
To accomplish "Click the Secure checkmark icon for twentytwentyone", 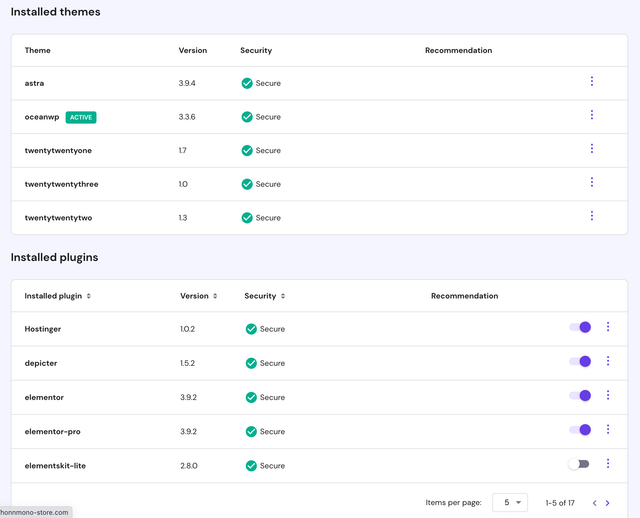I will tap(247, 151).
